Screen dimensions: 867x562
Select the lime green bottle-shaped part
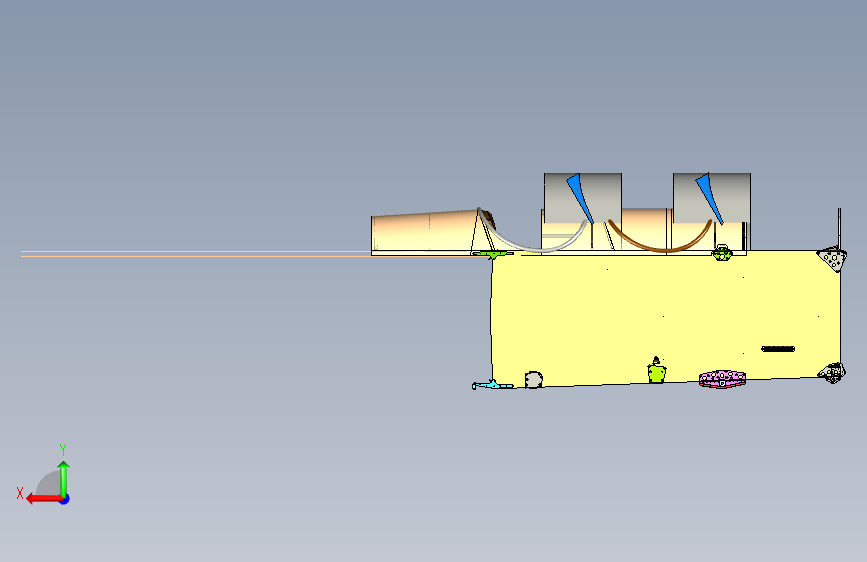(x=656, y=371)
